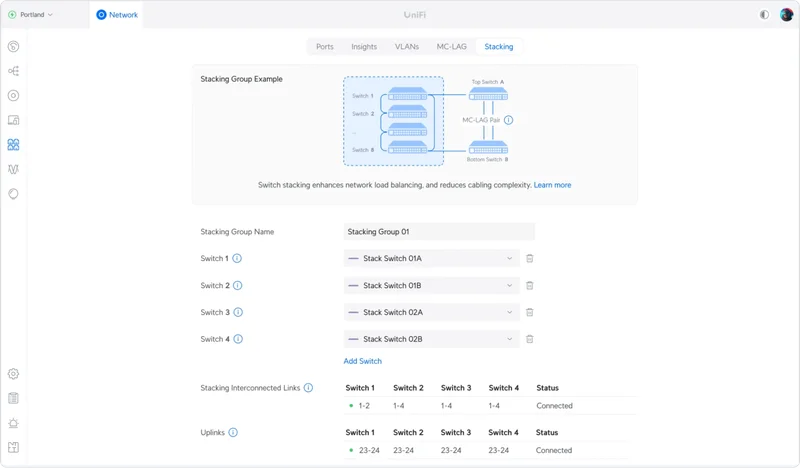
Task: Open the Alarm siren icon in sidebar
Action: coord(14,423)
